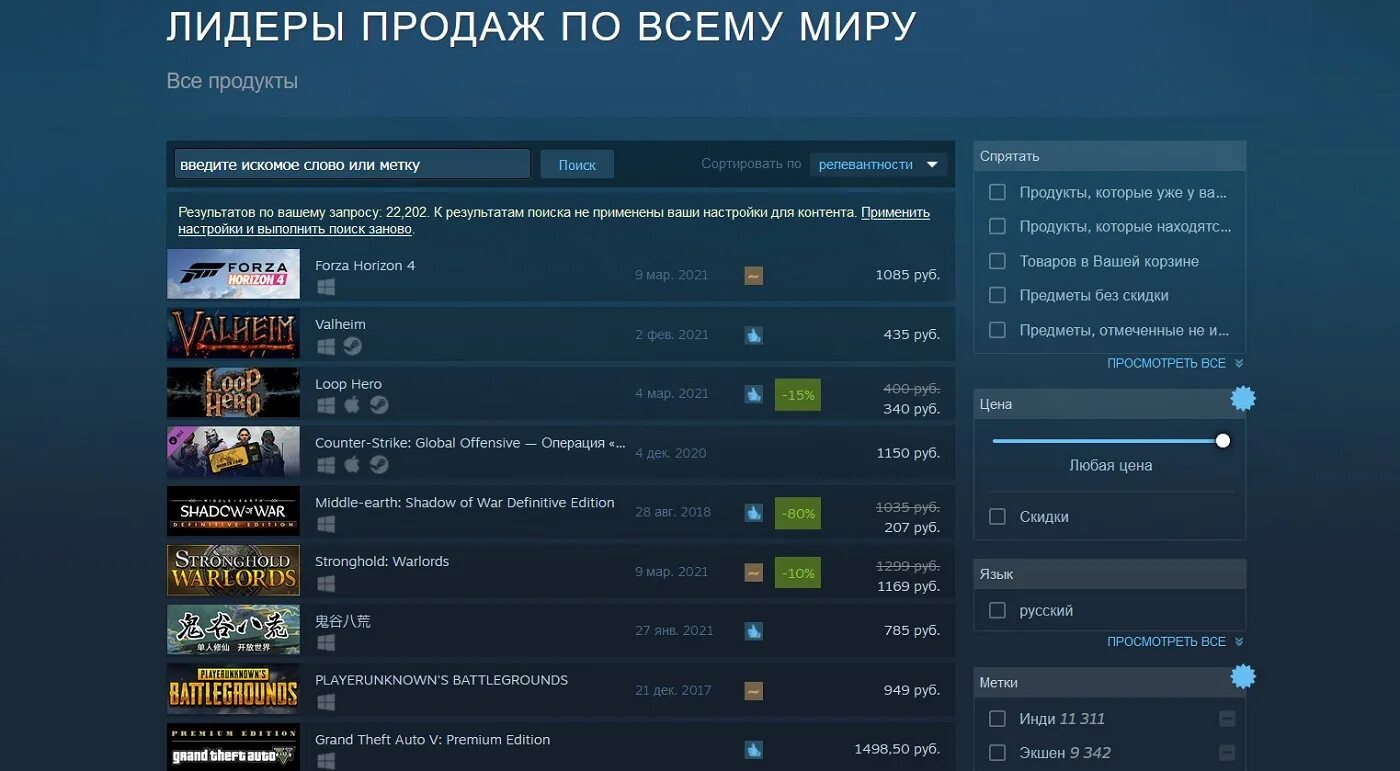This screenshot has width=1400, height=771.
Task: Collapse the Спрятать panel header
Action: coord(1109,156)
